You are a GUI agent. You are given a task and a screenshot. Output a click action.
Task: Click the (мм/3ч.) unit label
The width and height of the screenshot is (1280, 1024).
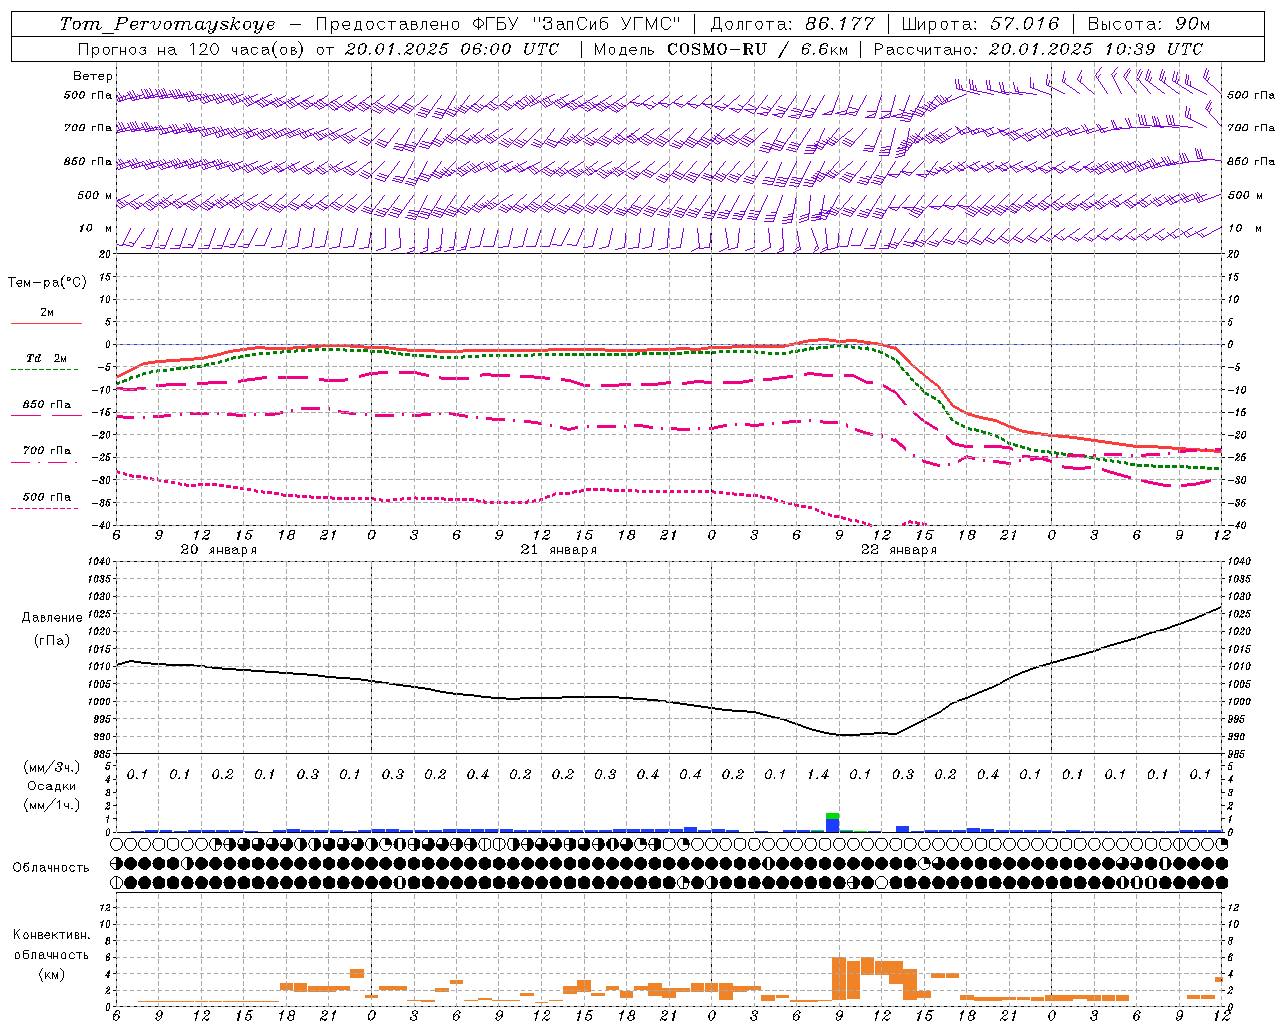click(51, 767)
